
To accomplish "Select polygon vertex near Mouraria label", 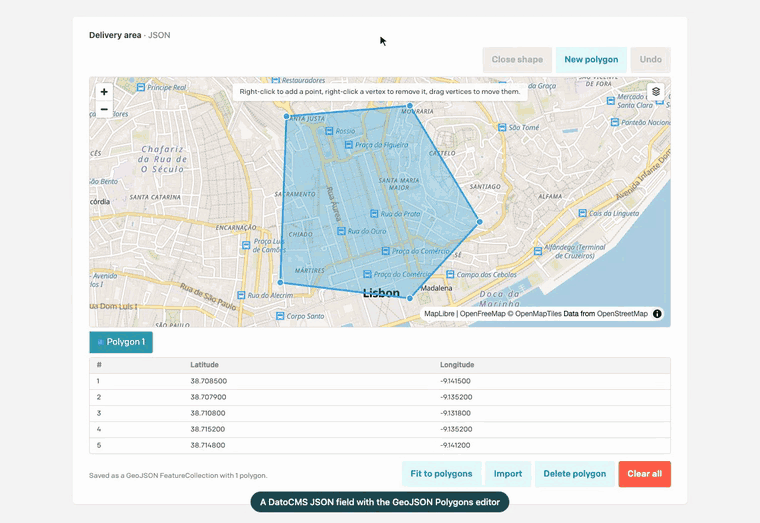I will [x=410, y=106].
